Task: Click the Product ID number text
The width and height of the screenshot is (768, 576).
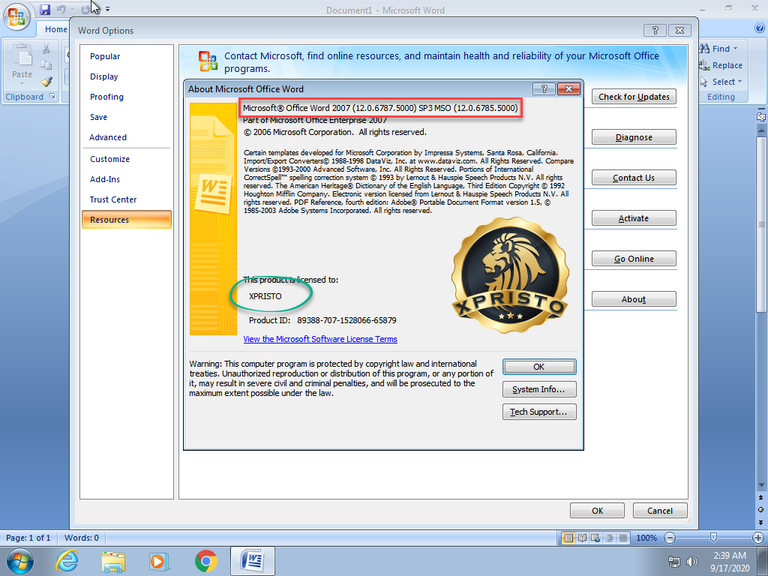Action: pos(347,320)
